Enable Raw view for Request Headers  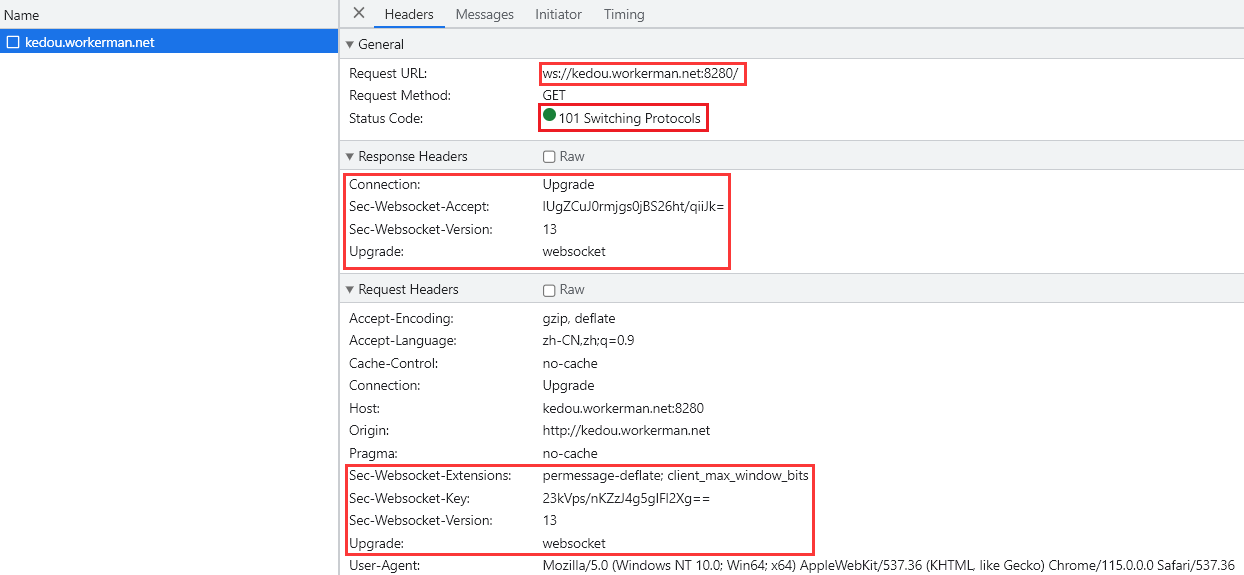click(549, 290)
